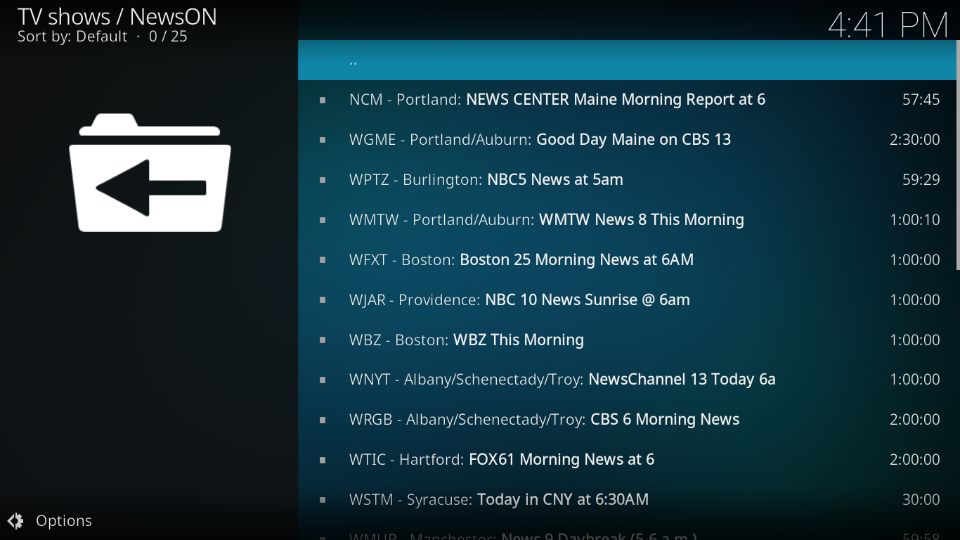
Task: Click the 59:29 duration value
Action: (x=921, y=179)
